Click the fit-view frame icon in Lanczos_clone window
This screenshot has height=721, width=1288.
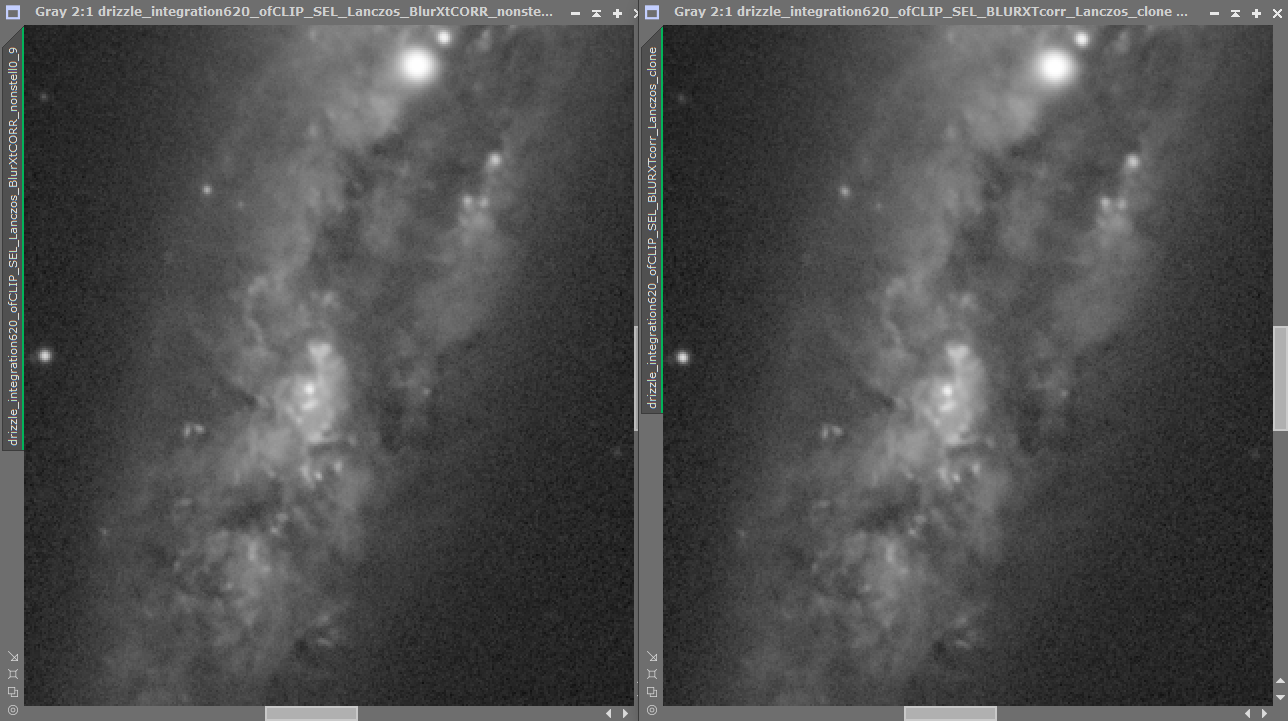click(x=652, y=674)
